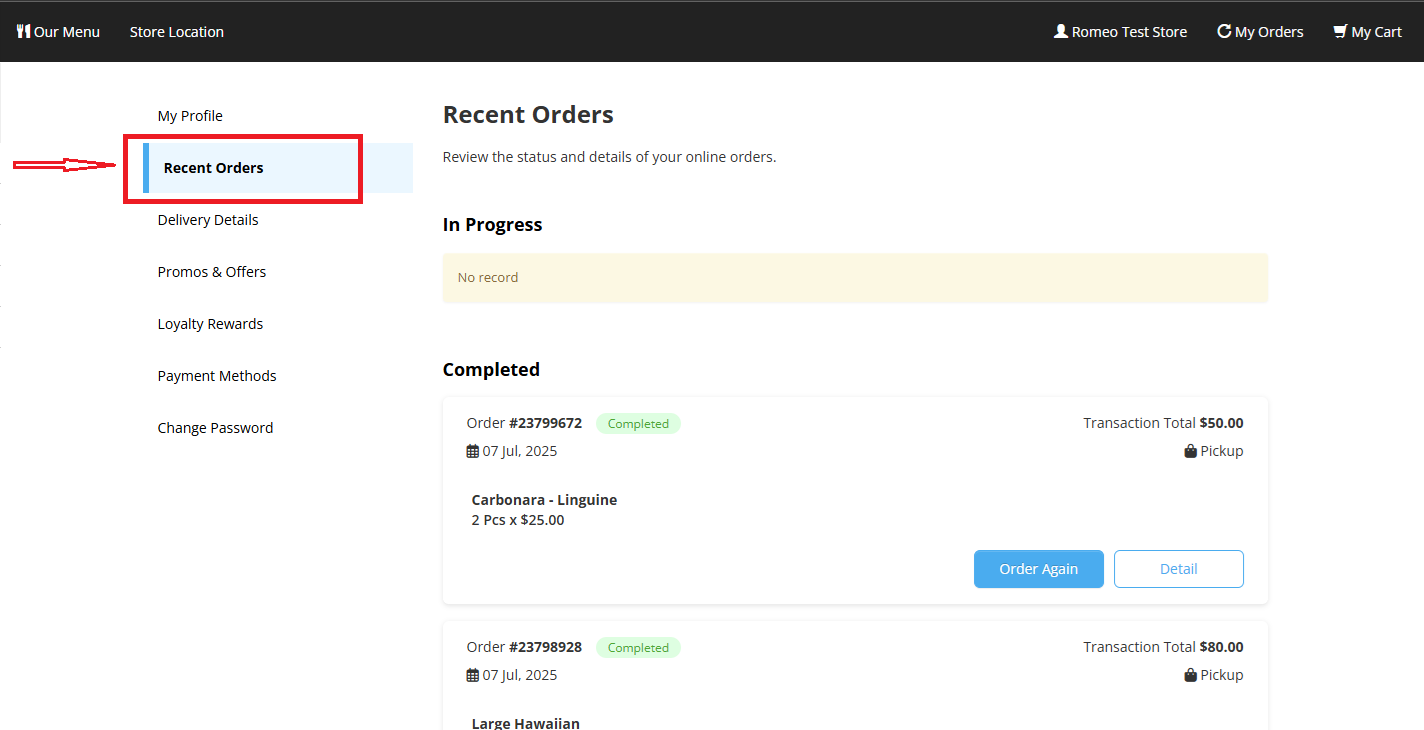Image resolution: width=1424 pixels, height=730 pixels.
Task: Open the Store Location menu item
Action: (176, 31)
